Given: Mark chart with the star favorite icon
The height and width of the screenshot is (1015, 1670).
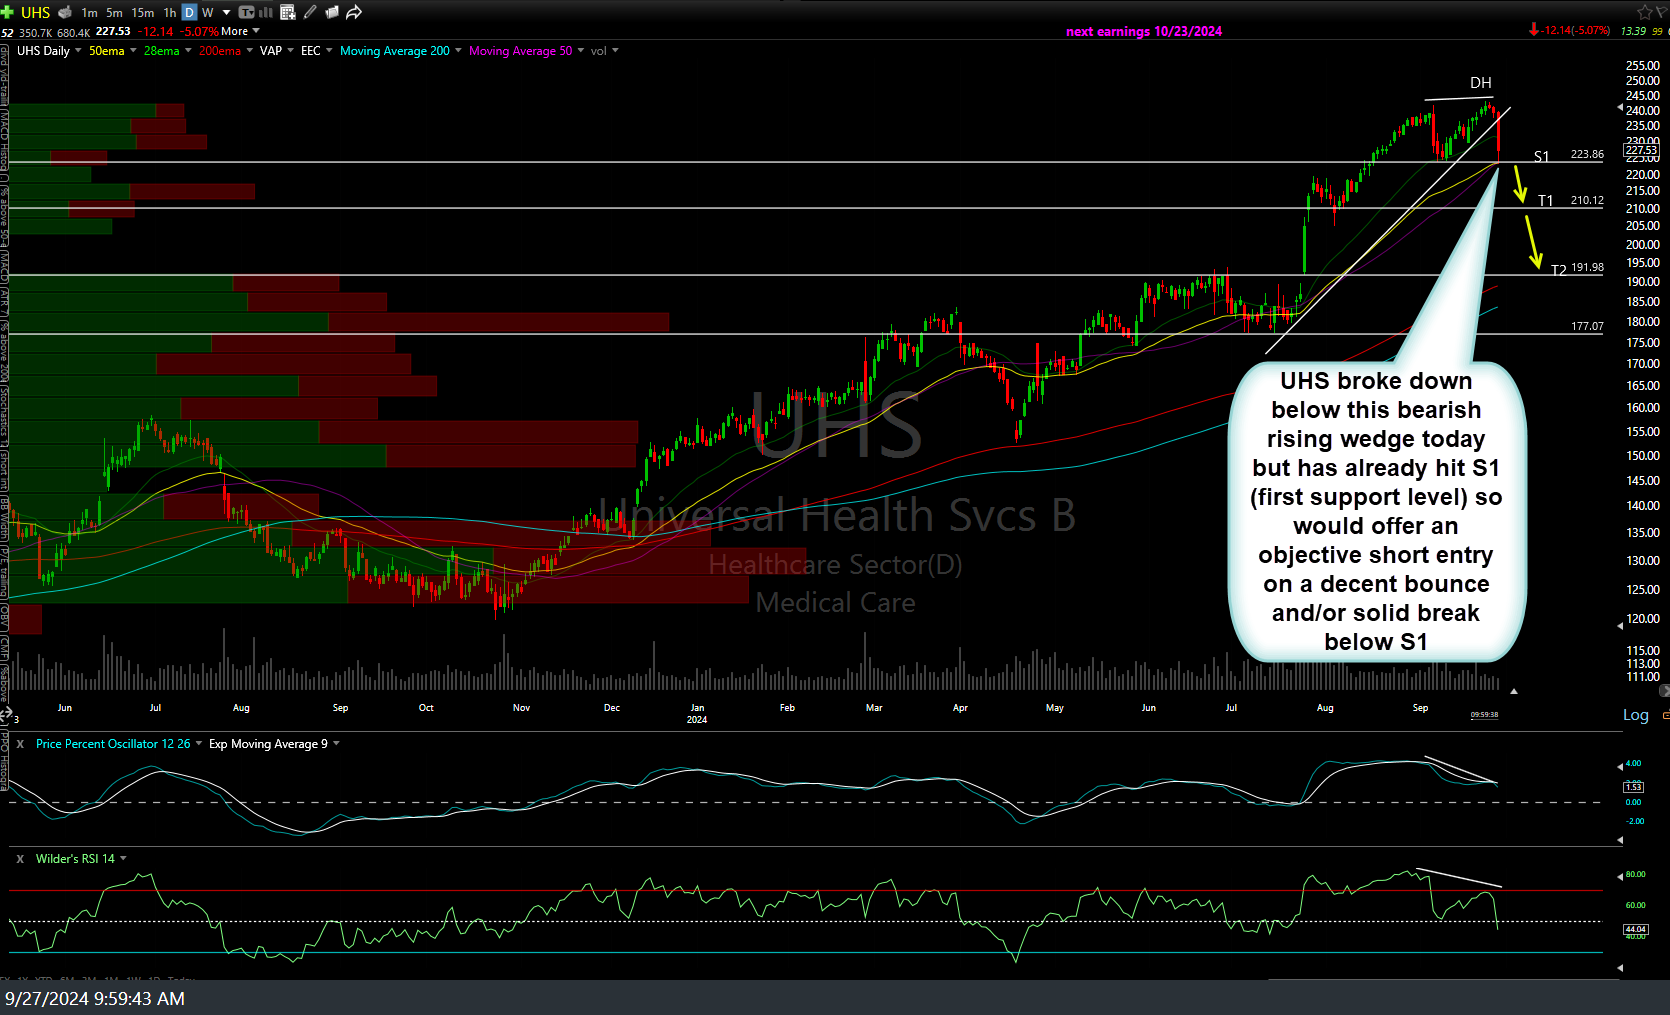Looking at the screenshot, I should 1645,12.
